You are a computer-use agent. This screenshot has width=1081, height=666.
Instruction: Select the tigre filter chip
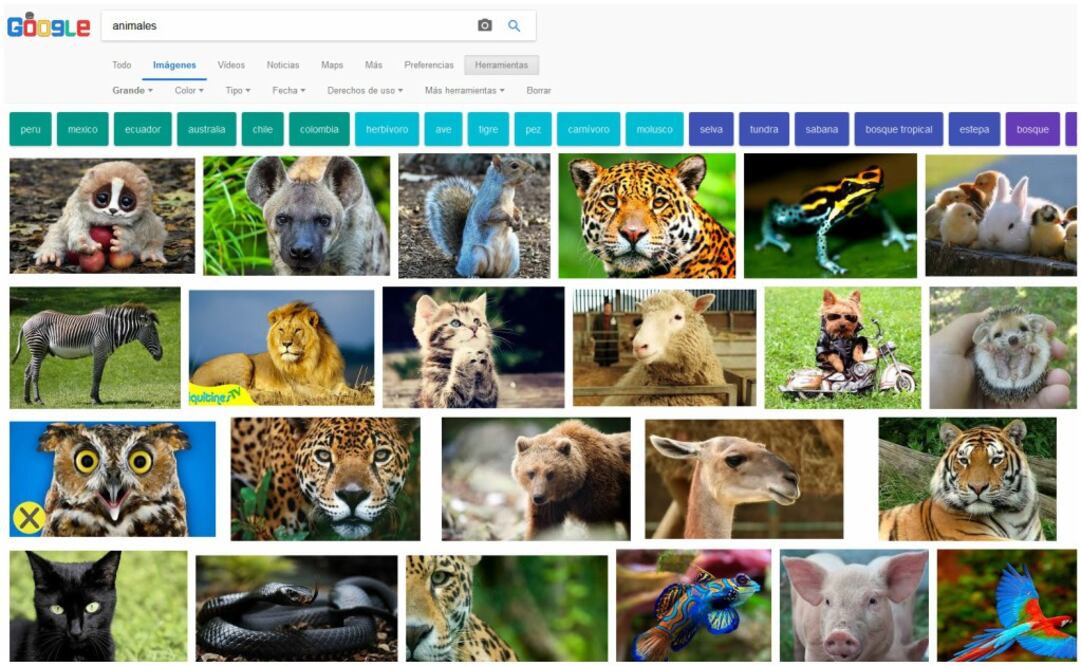point(487,129)
